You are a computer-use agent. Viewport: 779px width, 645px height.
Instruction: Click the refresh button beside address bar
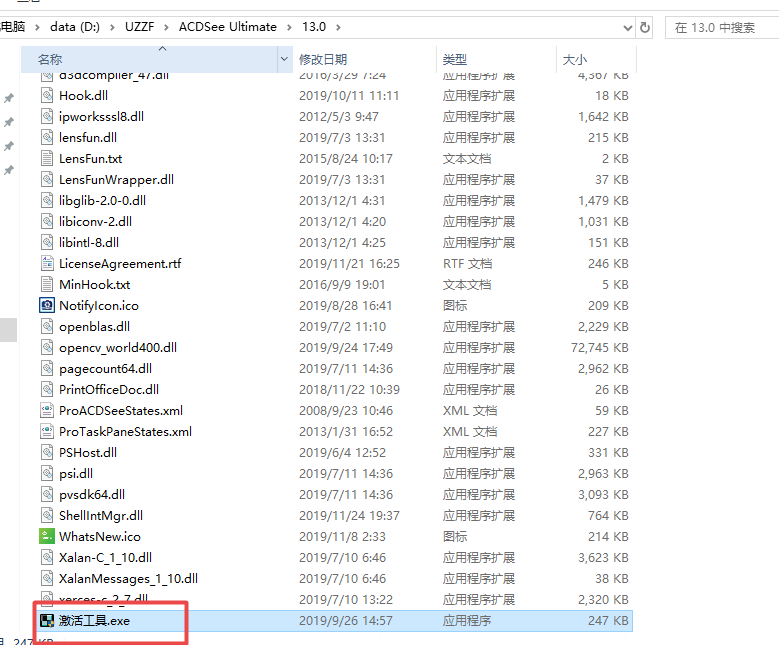coord(645,28)
